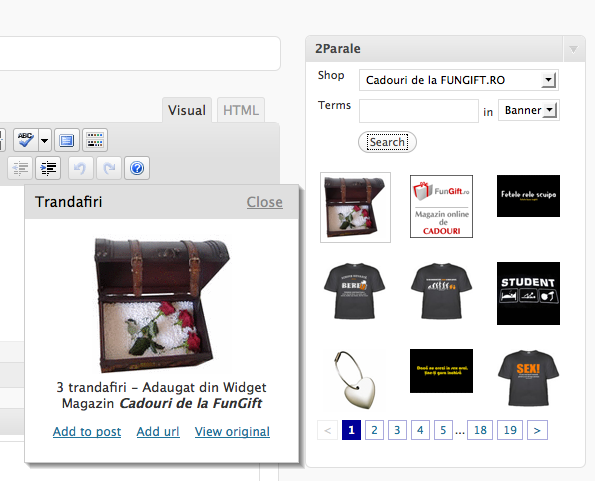Click the Terms input field

click(419, 111)
